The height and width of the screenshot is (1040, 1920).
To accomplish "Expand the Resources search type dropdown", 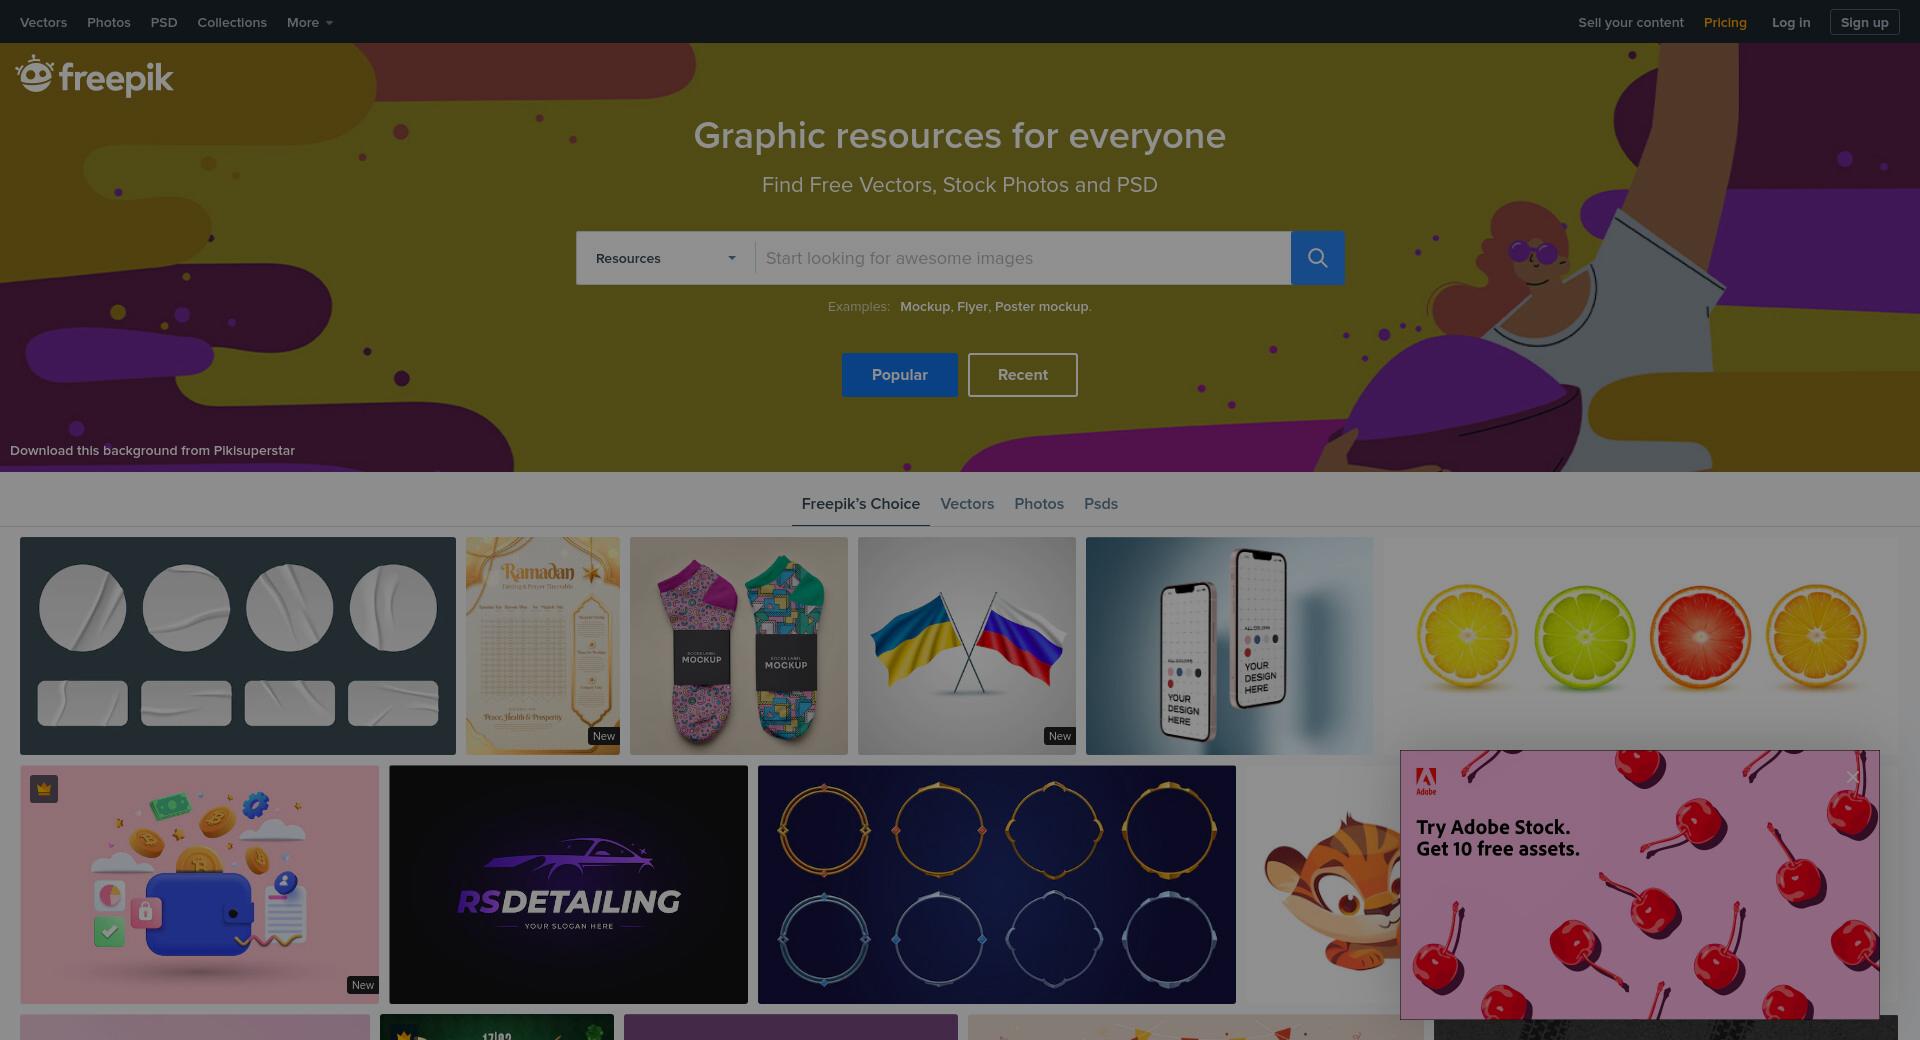I will point(665,258).
